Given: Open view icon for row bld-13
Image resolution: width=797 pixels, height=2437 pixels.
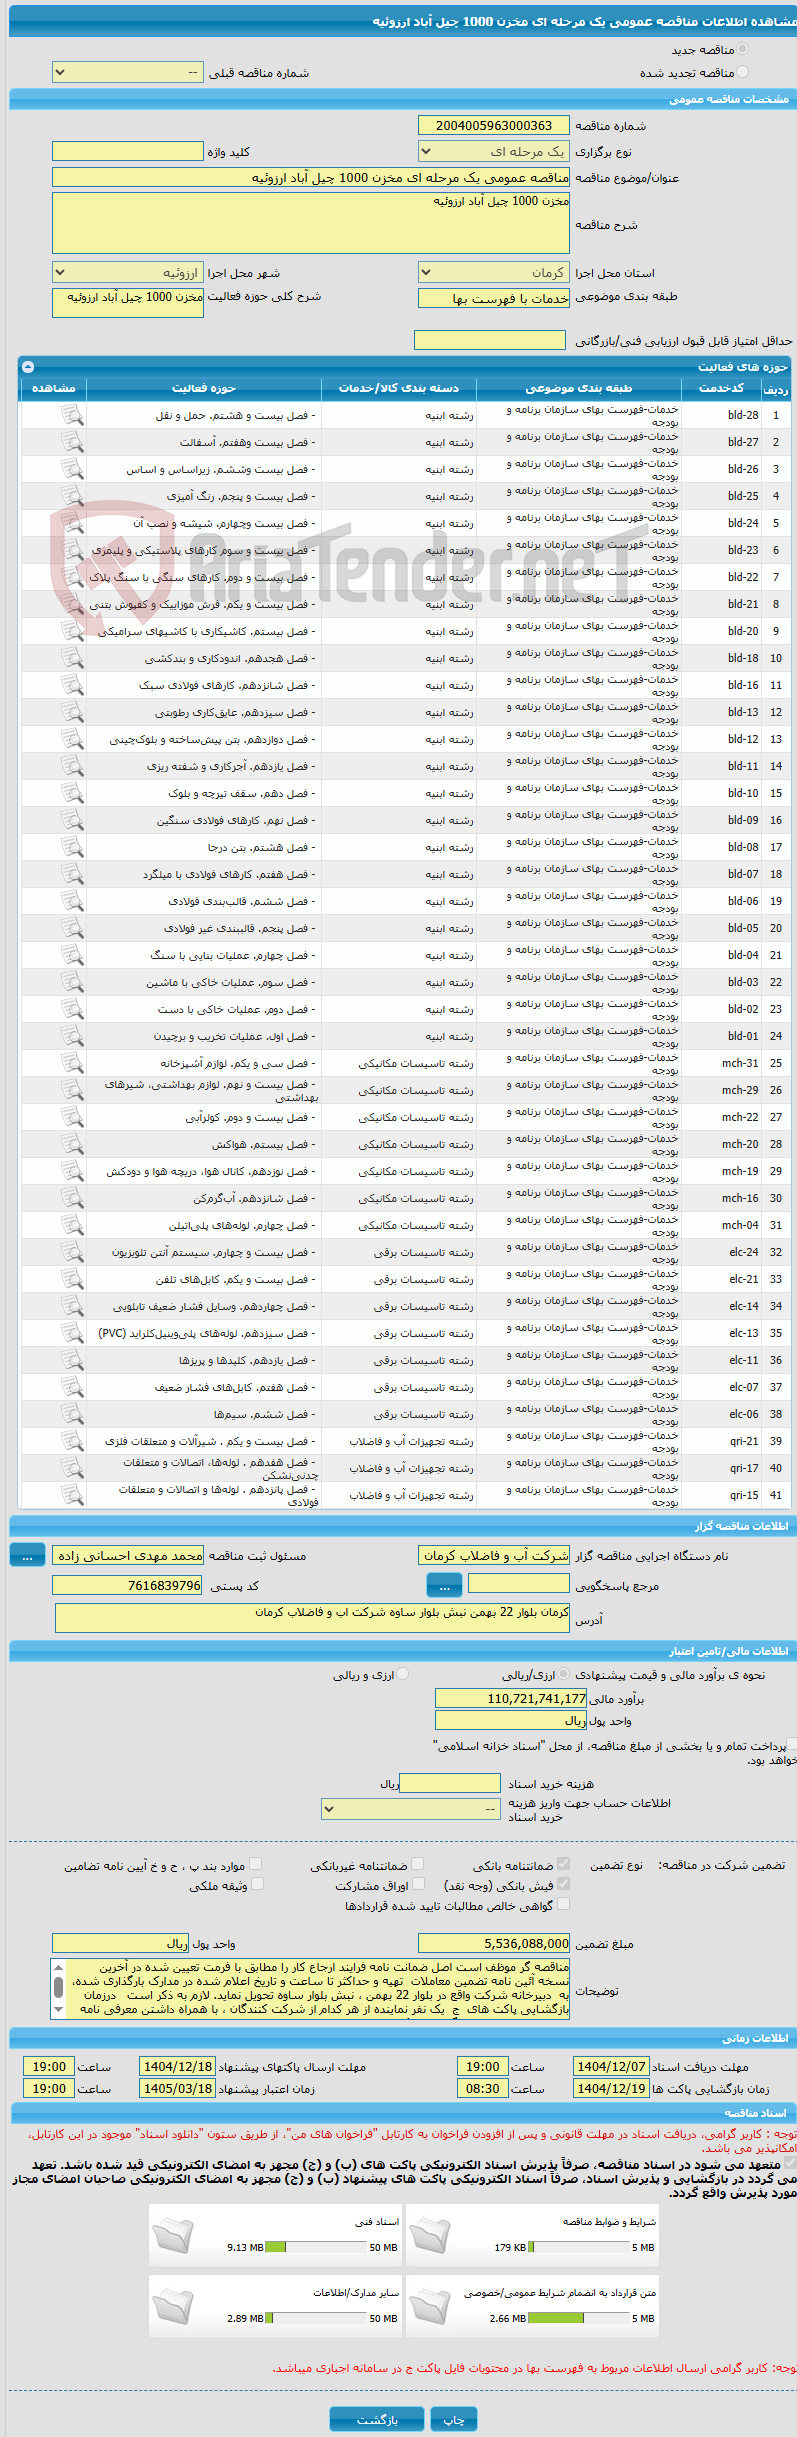Looking at the screenshot, I should tap(72, 712).
